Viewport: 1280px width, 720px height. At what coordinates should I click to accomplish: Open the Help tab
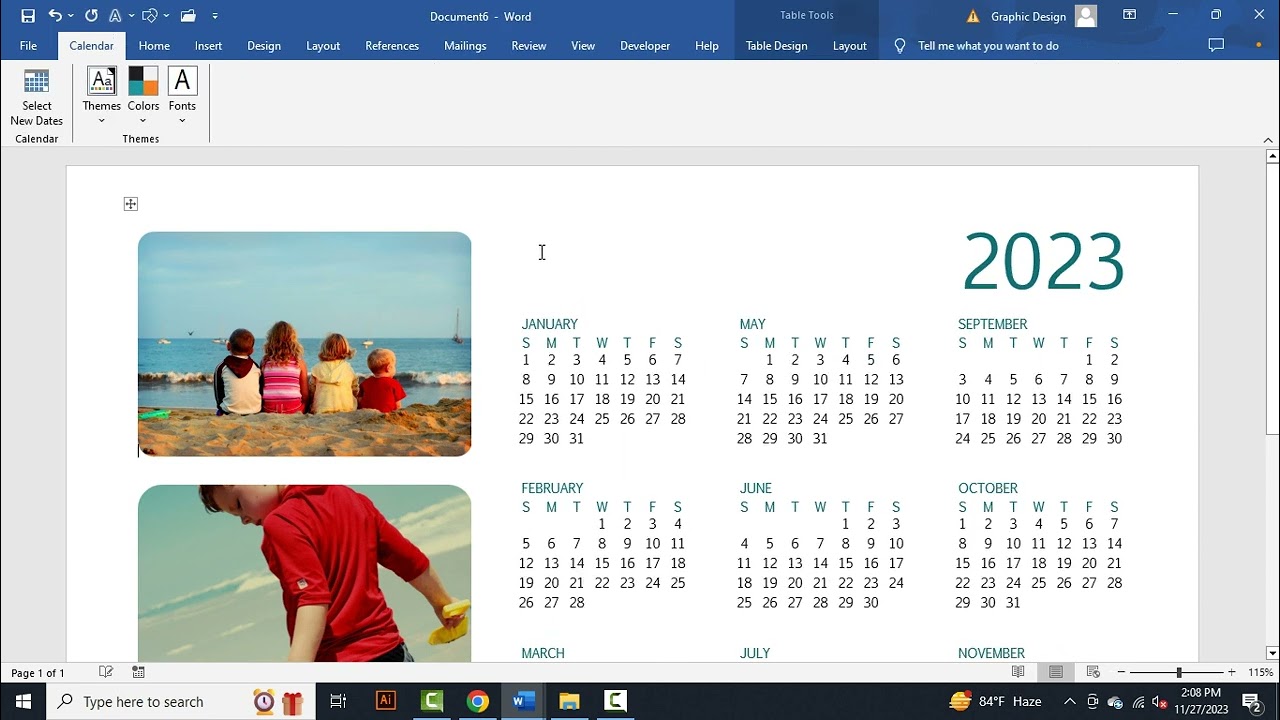(x=707, y=46)
